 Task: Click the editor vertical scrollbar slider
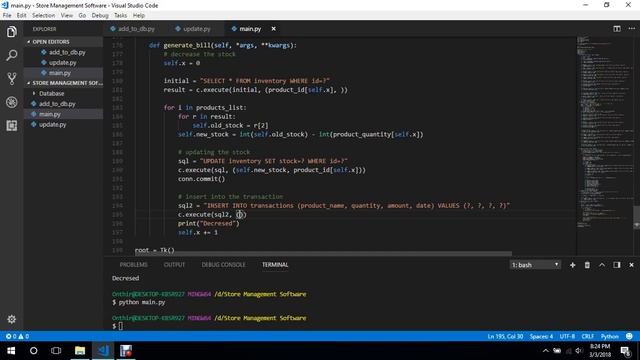(636, 217)
